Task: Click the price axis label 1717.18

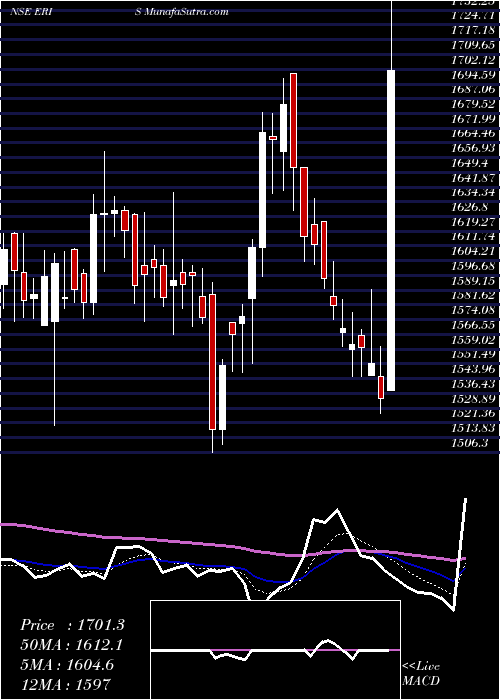Action: [474, 31]
